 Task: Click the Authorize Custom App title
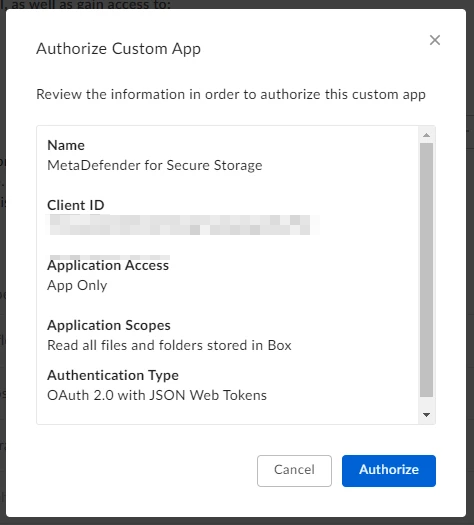(x=118, y=49)
